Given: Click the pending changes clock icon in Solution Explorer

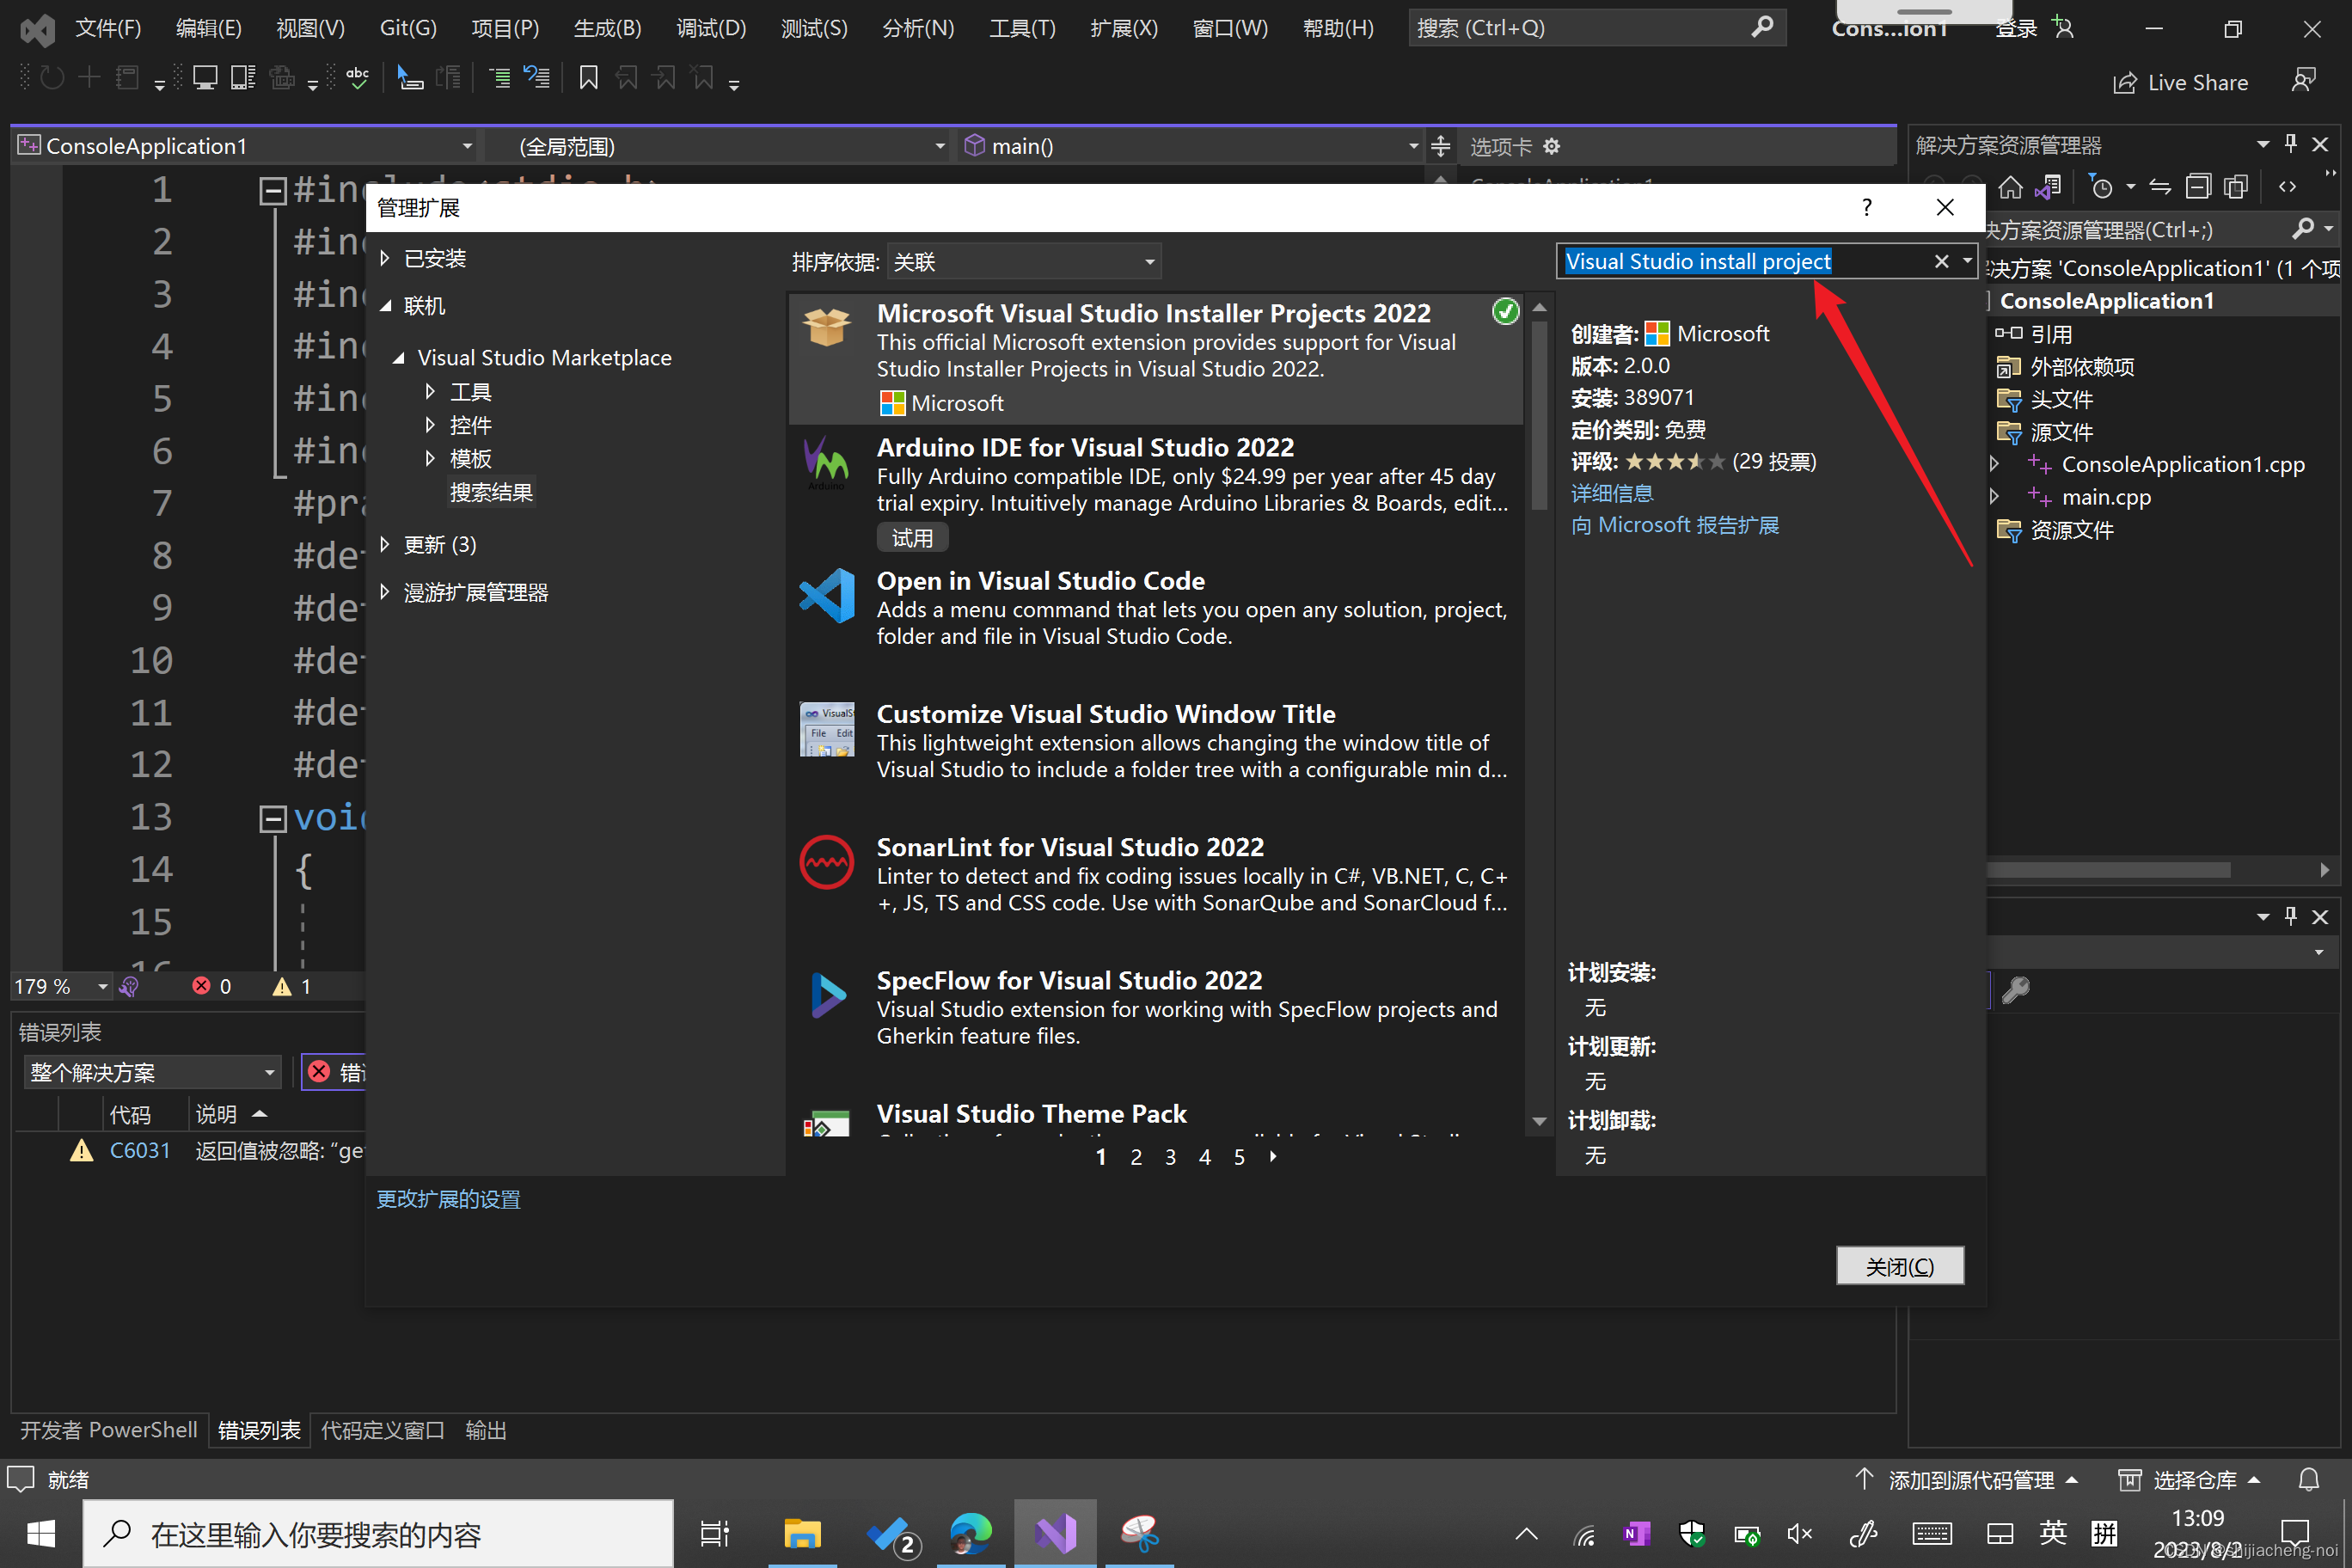Looking at the screenshot, I should [x=2101, y=187].
